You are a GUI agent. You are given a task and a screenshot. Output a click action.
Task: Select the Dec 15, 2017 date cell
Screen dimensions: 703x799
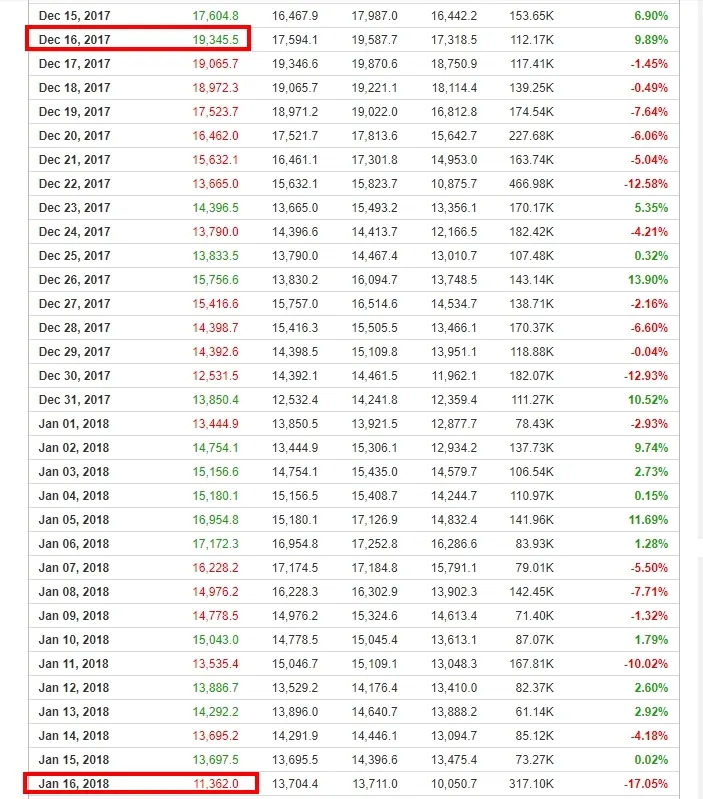74,16
